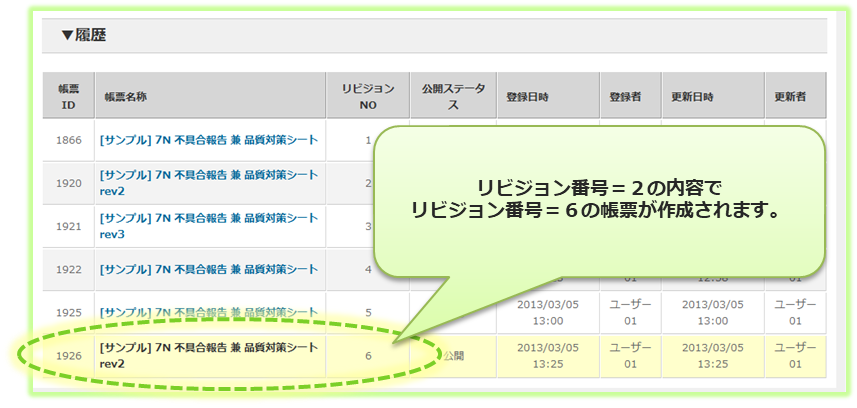Click the 更新者 column header
This screenshot has width=857, height=408.
pos(790,98)
